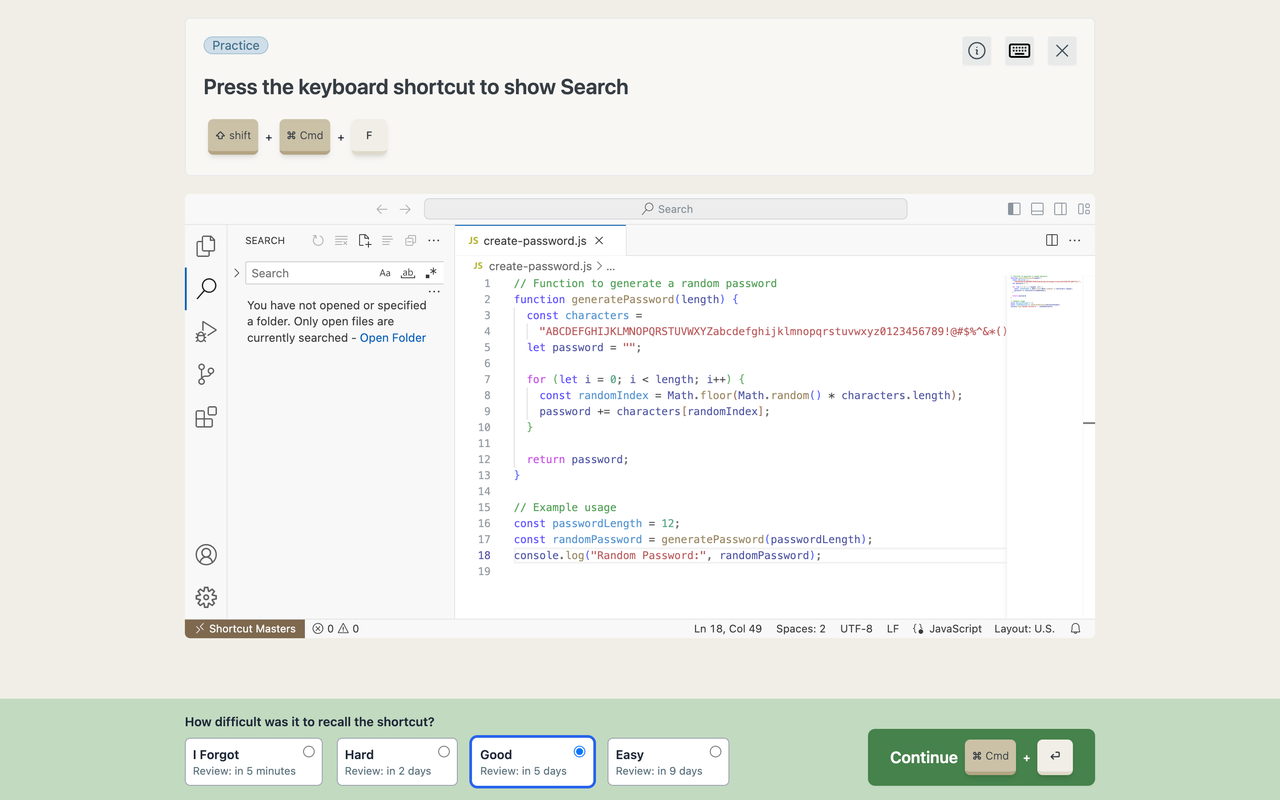Select the "Easy" difficulty option

(668, 762)
